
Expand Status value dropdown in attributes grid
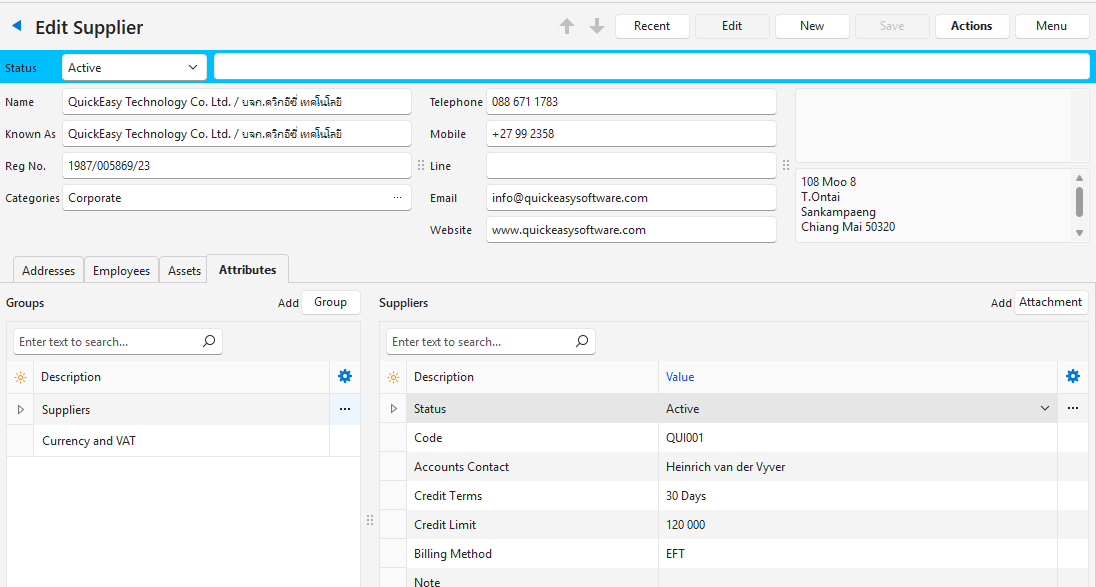(1045, 409)
